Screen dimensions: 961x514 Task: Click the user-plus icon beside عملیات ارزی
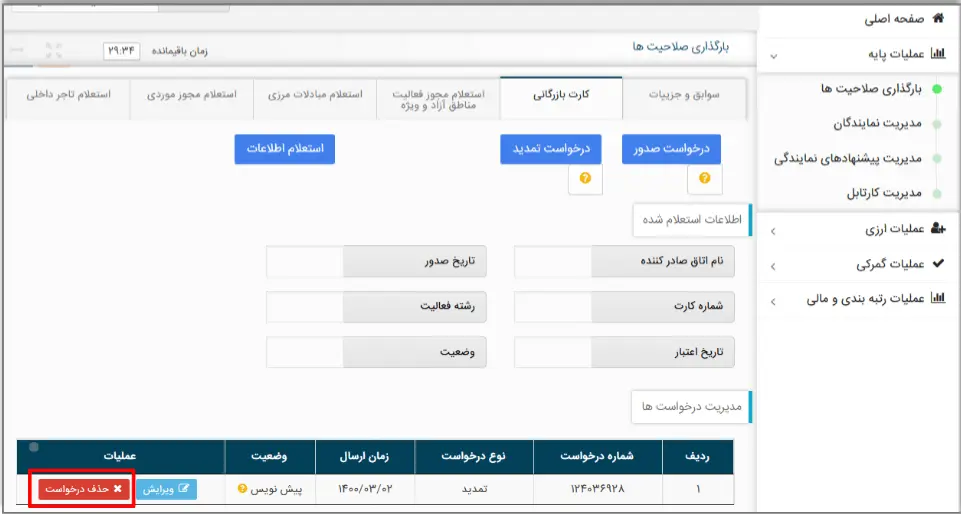click(x=938, y=229)
